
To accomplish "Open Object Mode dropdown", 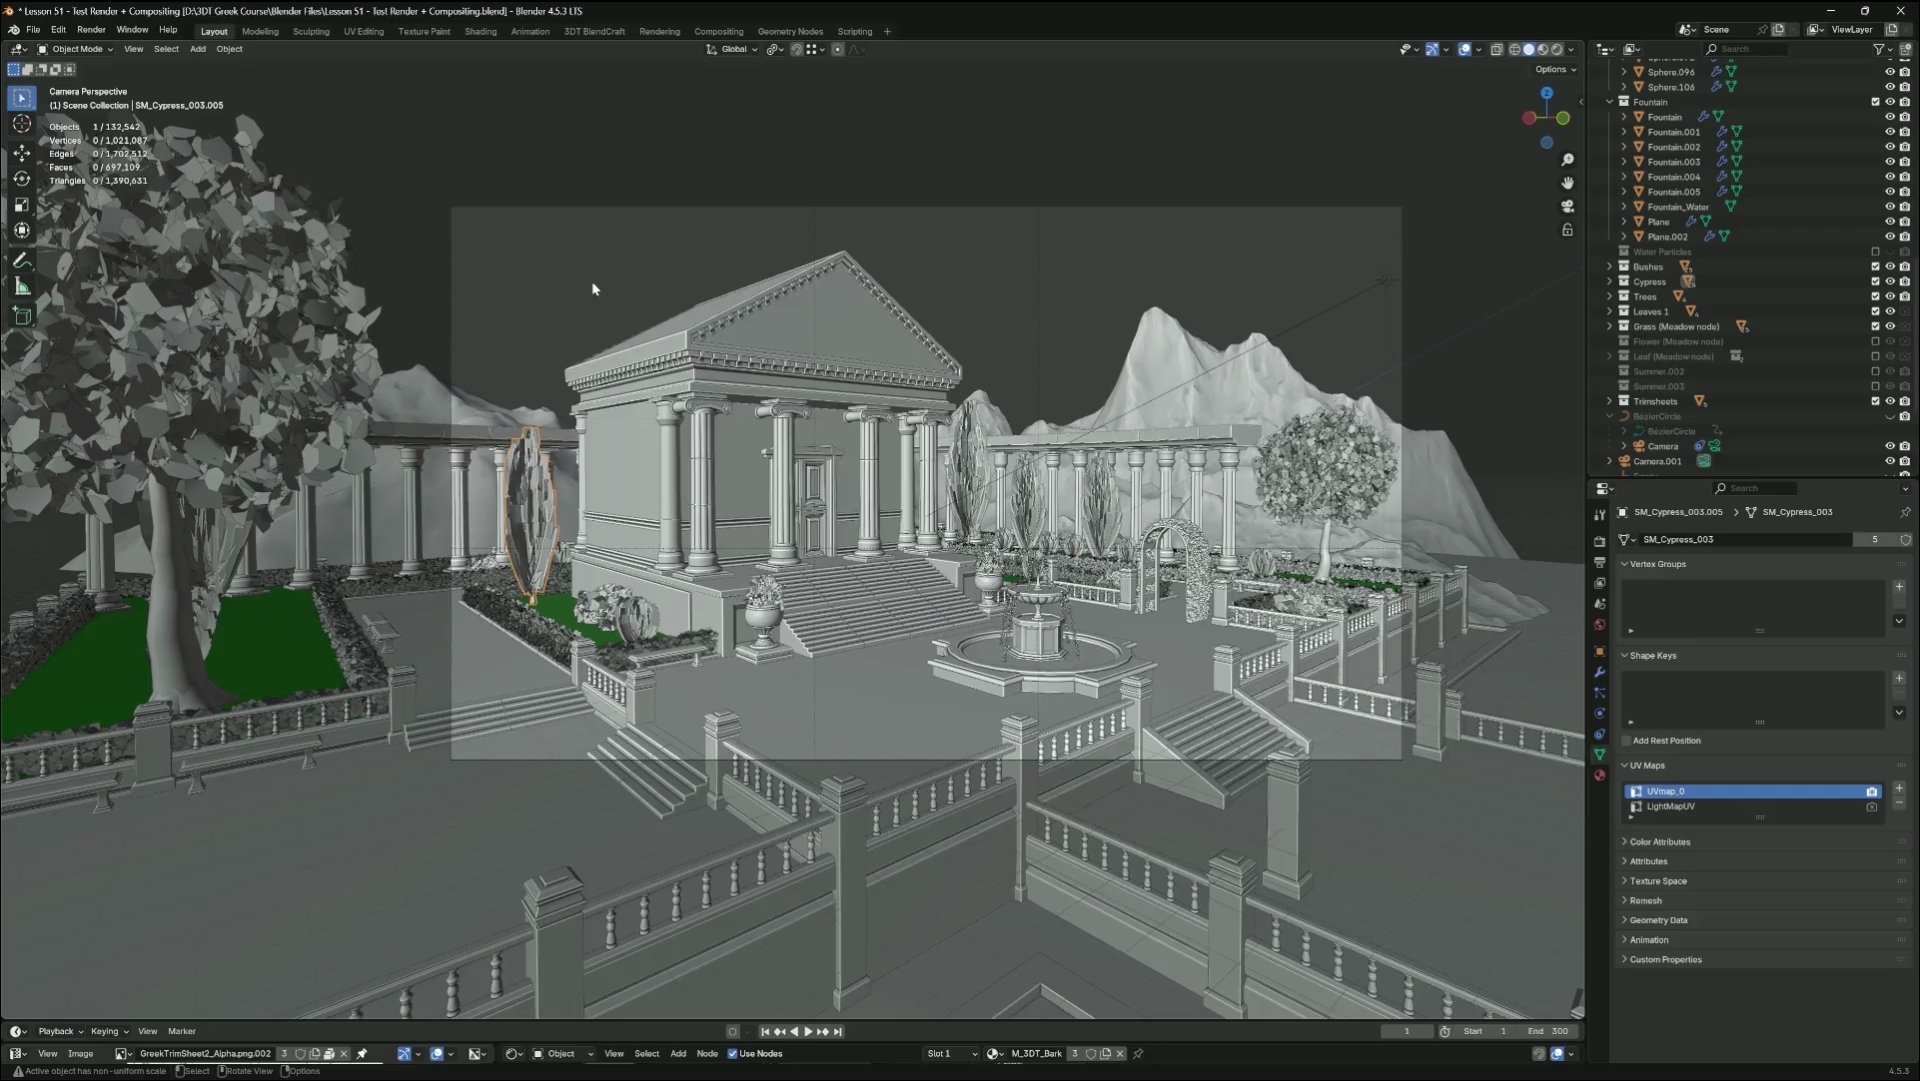I will tap(76, 49).
